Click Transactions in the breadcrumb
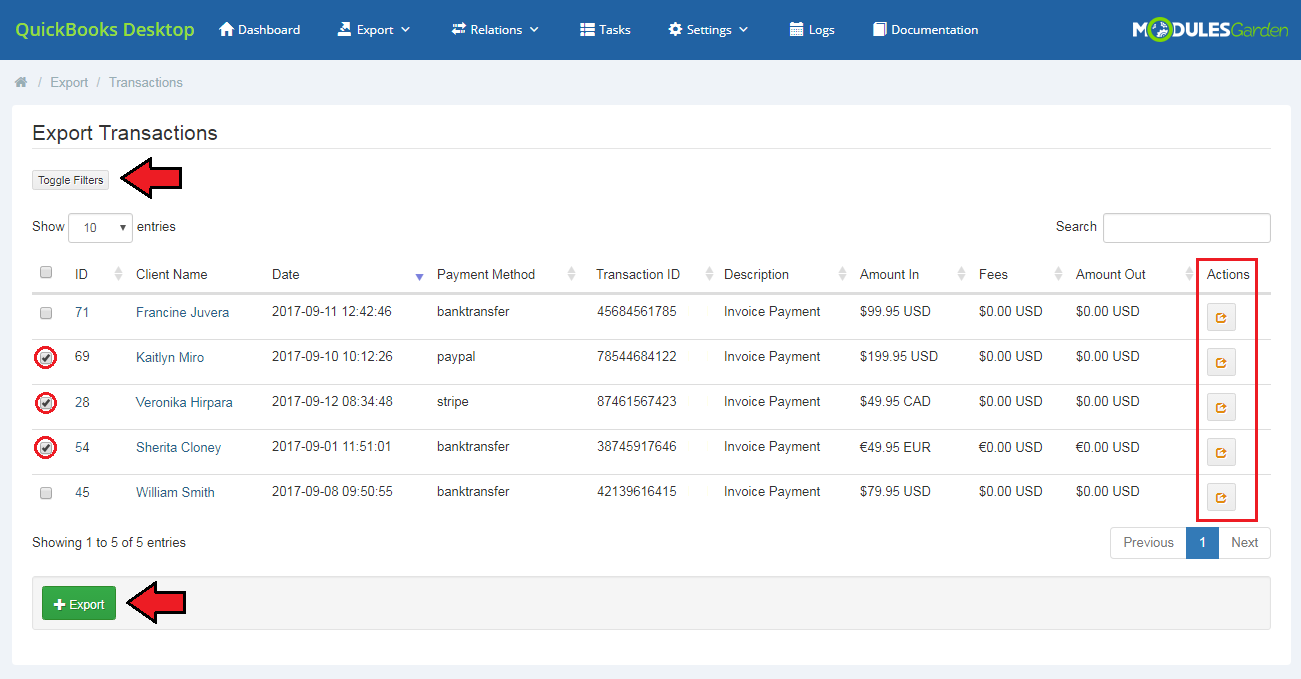Viewport: 1301px width, 679px height. [x=146, y=82]
